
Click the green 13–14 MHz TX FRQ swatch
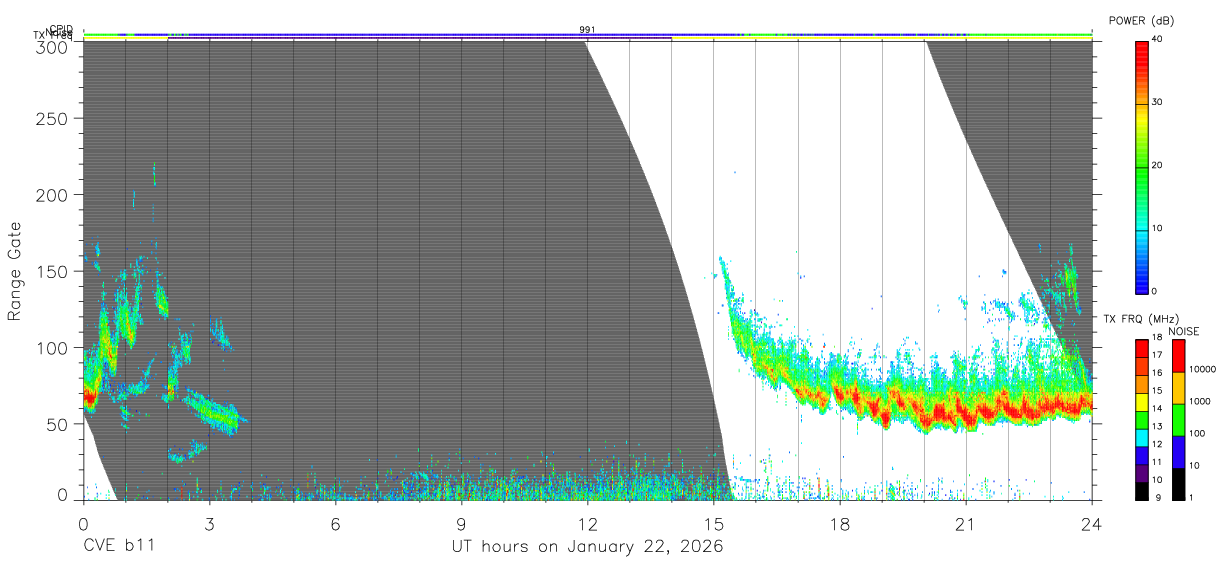pos(1142,419)
